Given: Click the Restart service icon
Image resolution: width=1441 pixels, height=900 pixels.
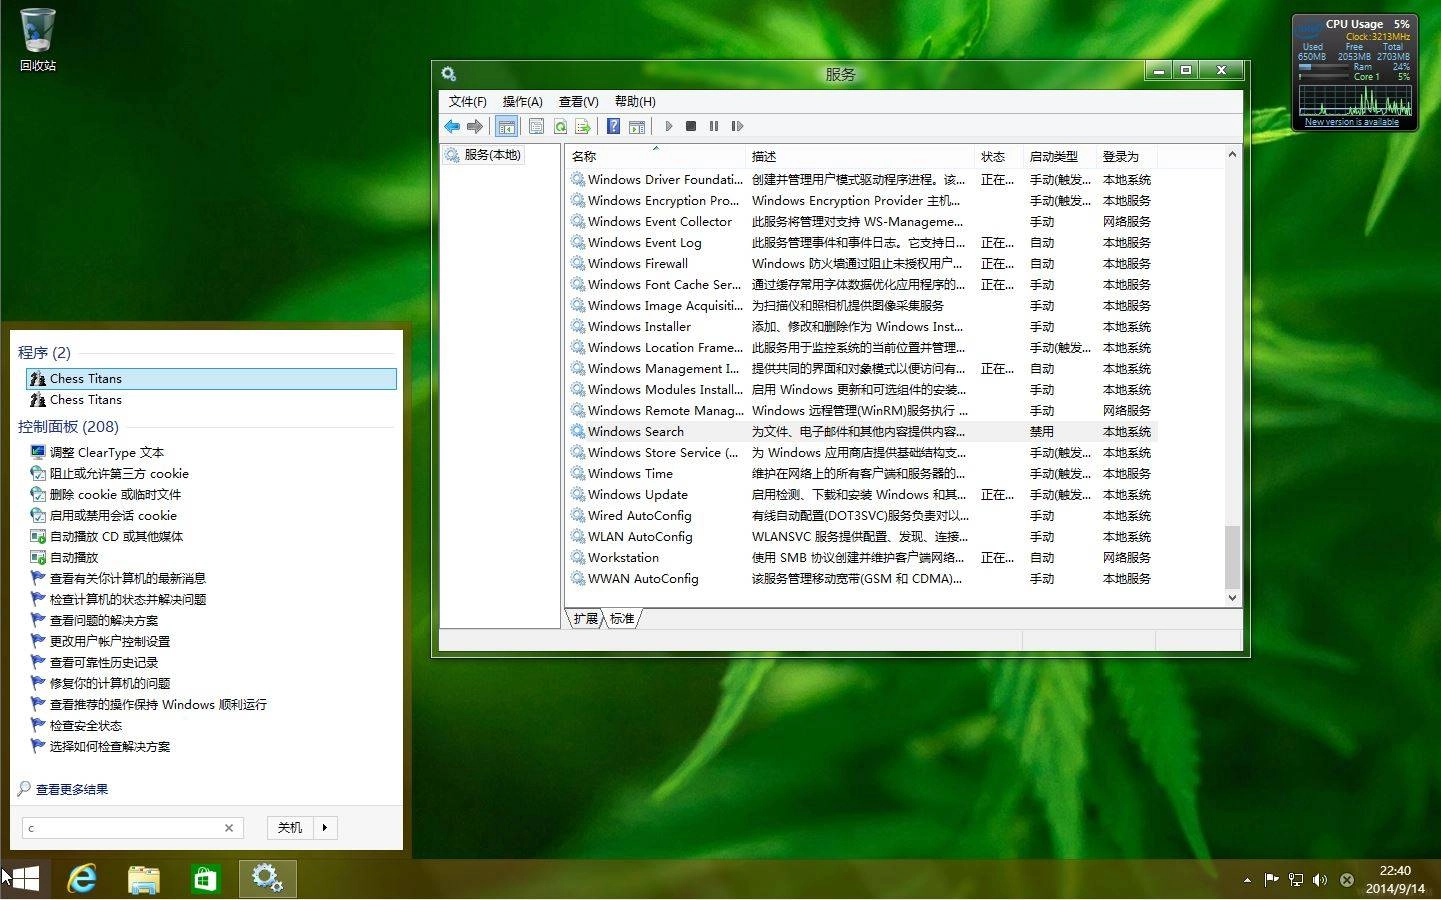Looking at the screenshot, I should tap(737, 126).
